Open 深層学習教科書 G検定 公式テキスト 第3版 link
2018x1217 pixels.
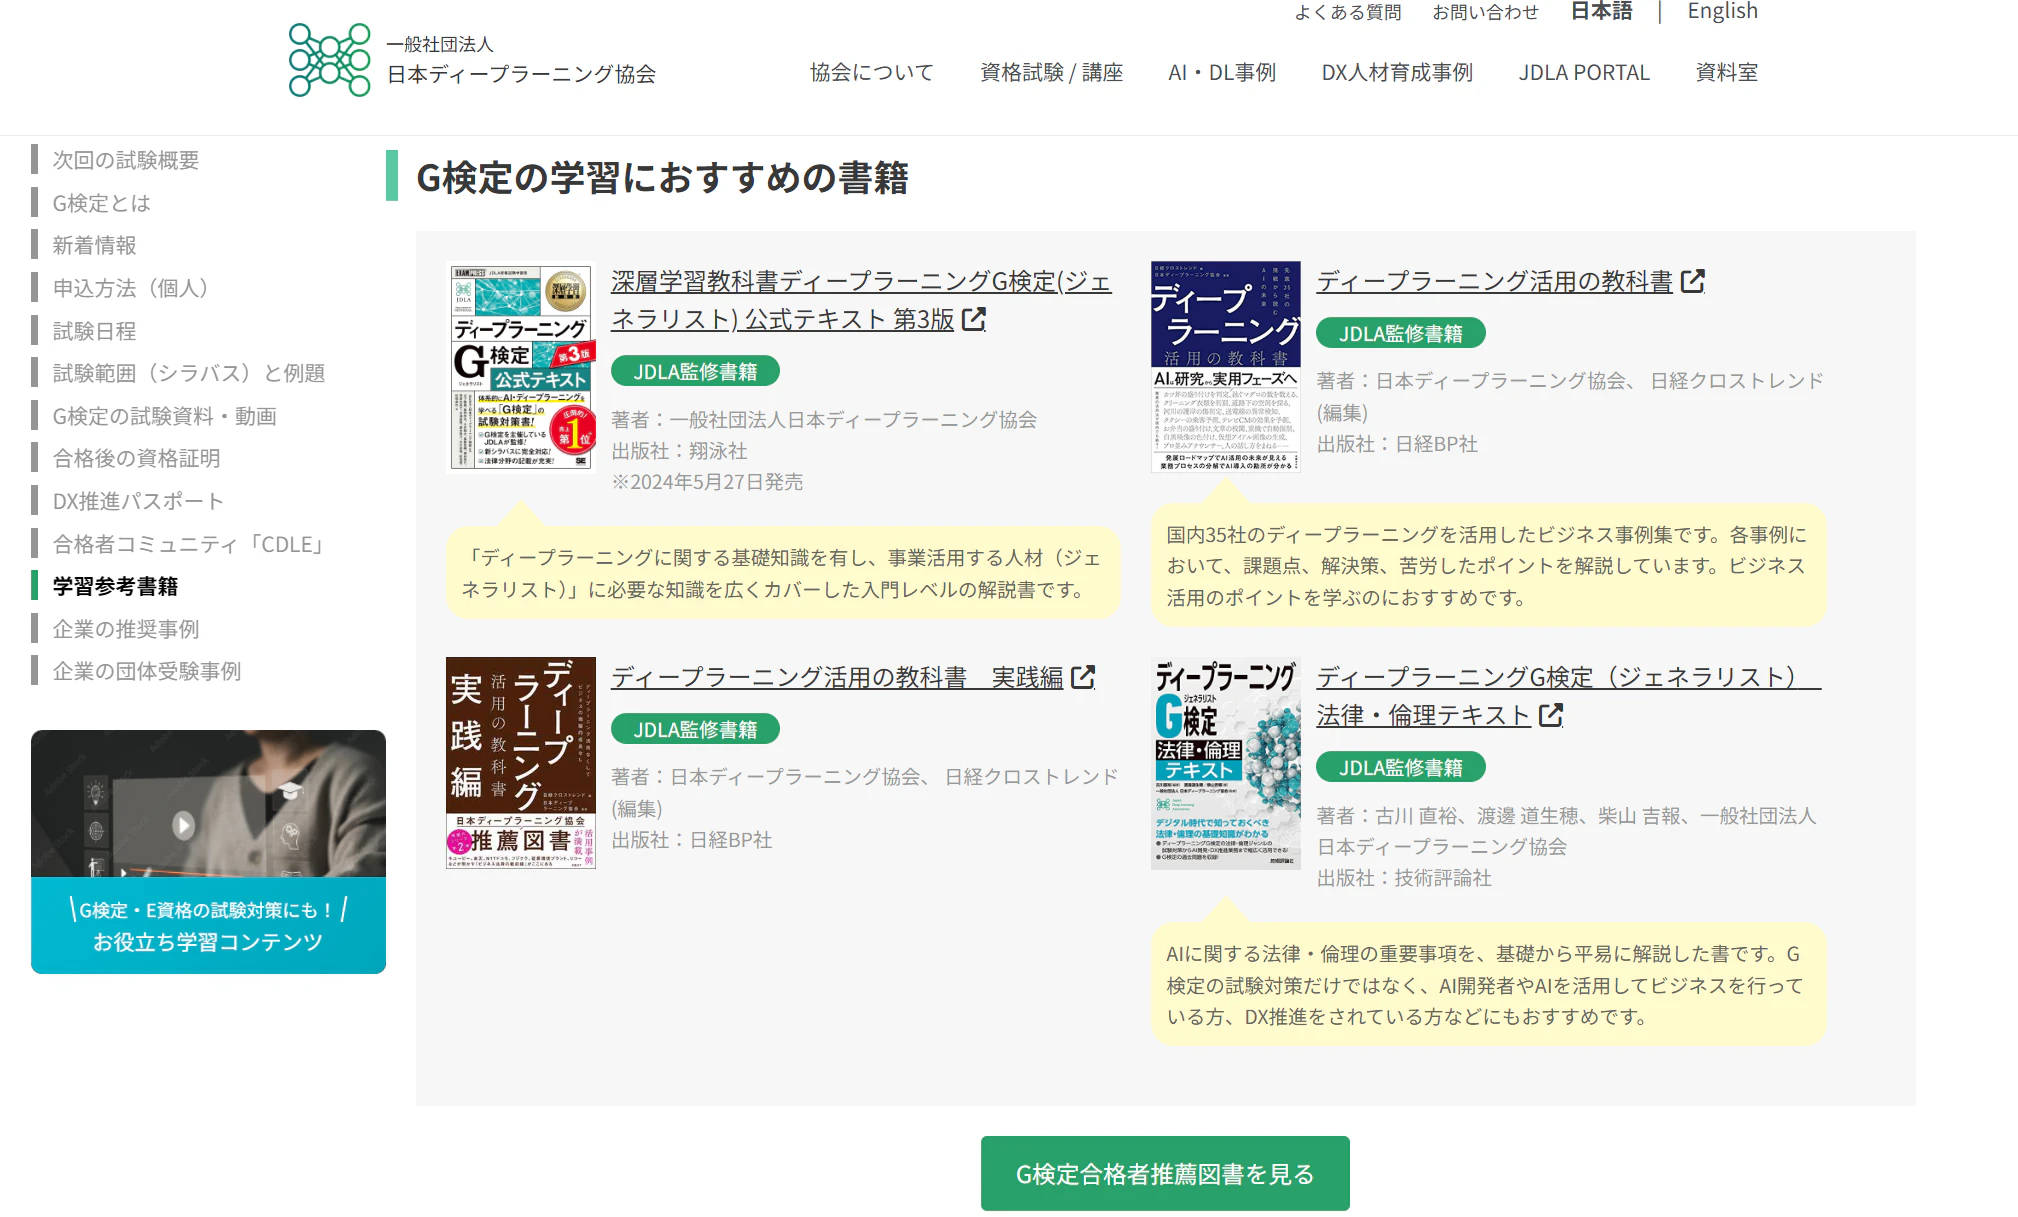[860, 300]
